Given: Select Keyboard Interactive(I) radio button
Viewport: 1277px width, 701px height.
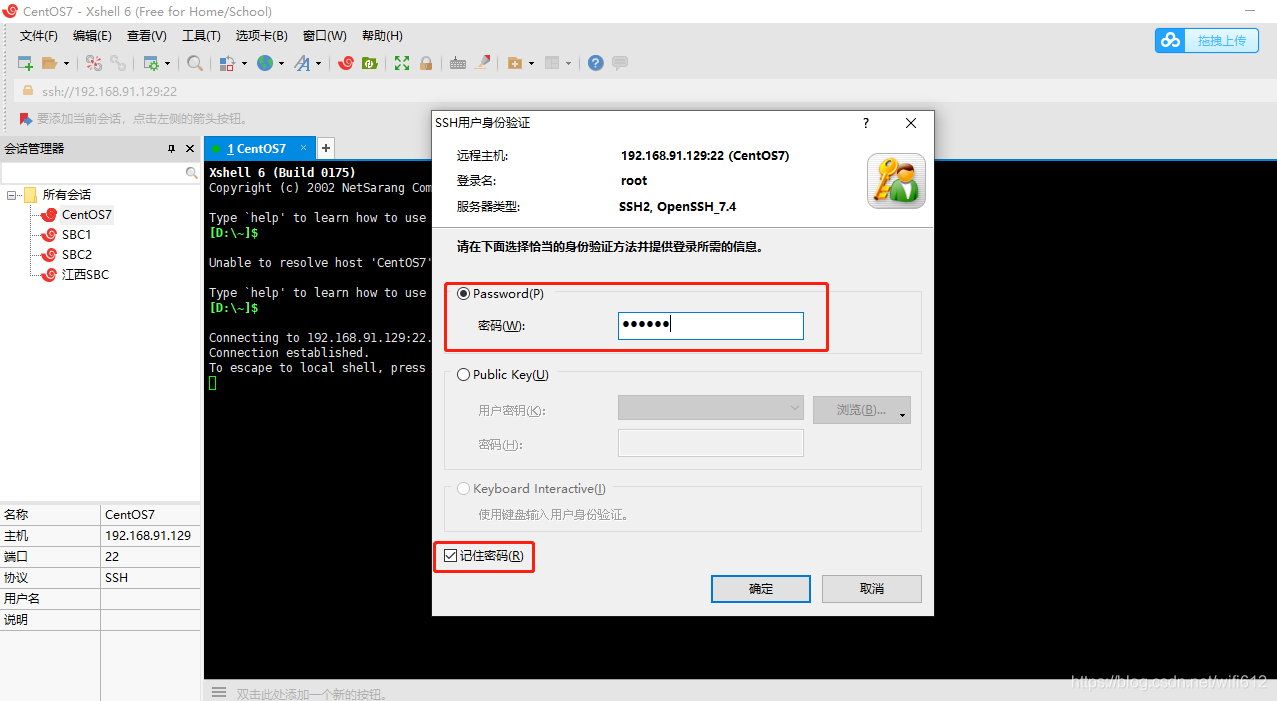Looking at the screenshot, I should click(463, 489).
